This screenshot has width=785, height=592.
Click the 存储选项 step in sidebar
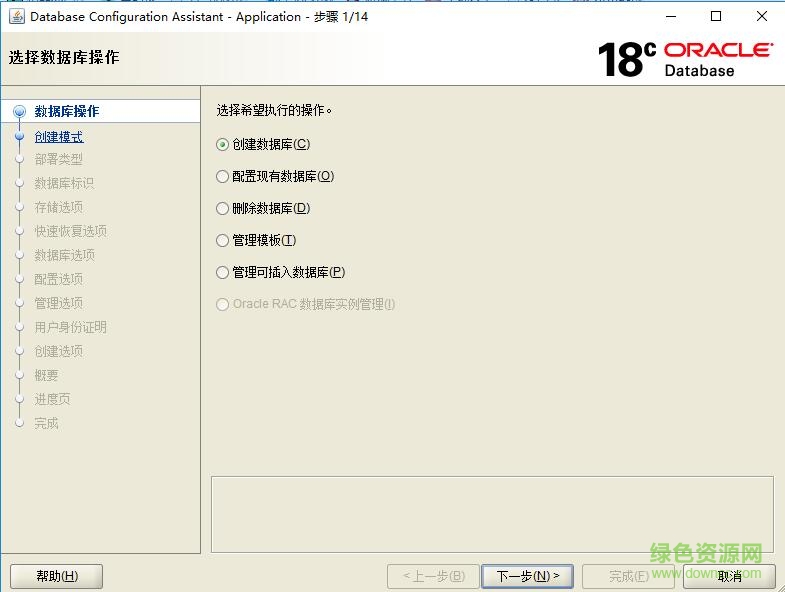tap(59, 207)
